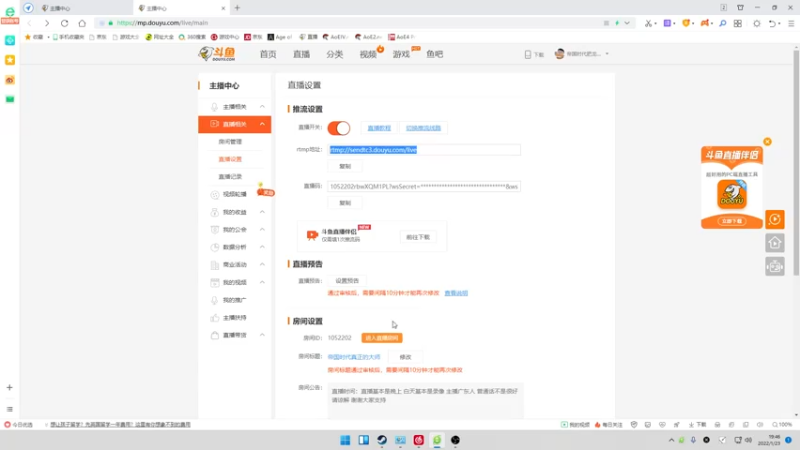
Task: Open 游戏 in the Douyu navigation
Action: click(401, 54)
